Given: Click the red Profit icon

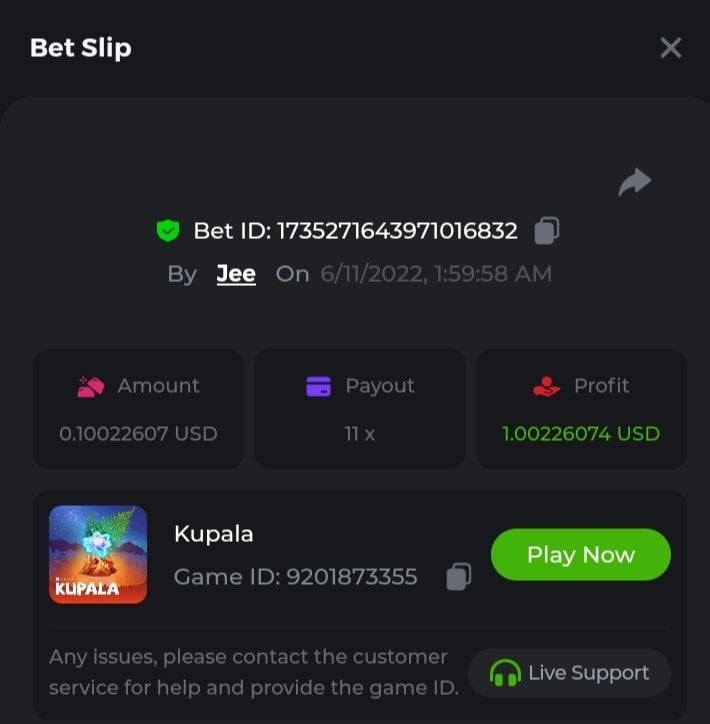Looking at the screenshot, I should [546, 386].
